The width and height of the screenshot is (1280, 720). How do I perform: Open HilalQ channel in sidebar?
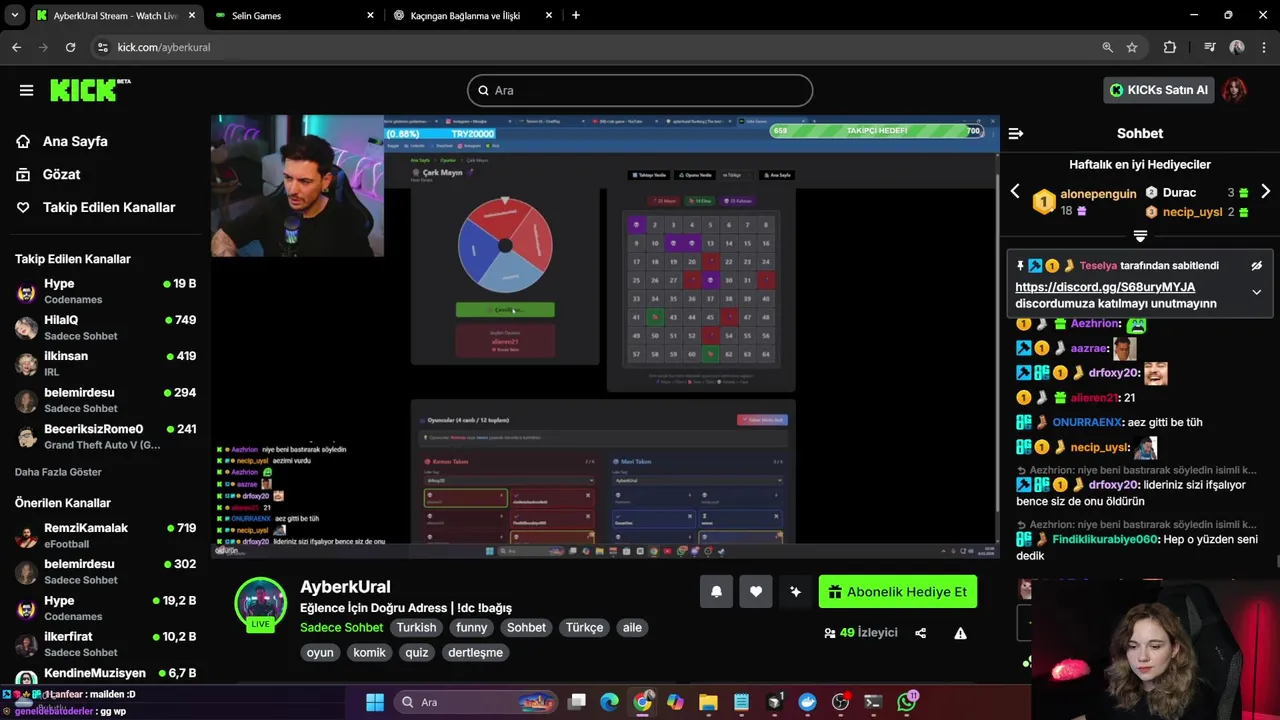coord(105,327)
